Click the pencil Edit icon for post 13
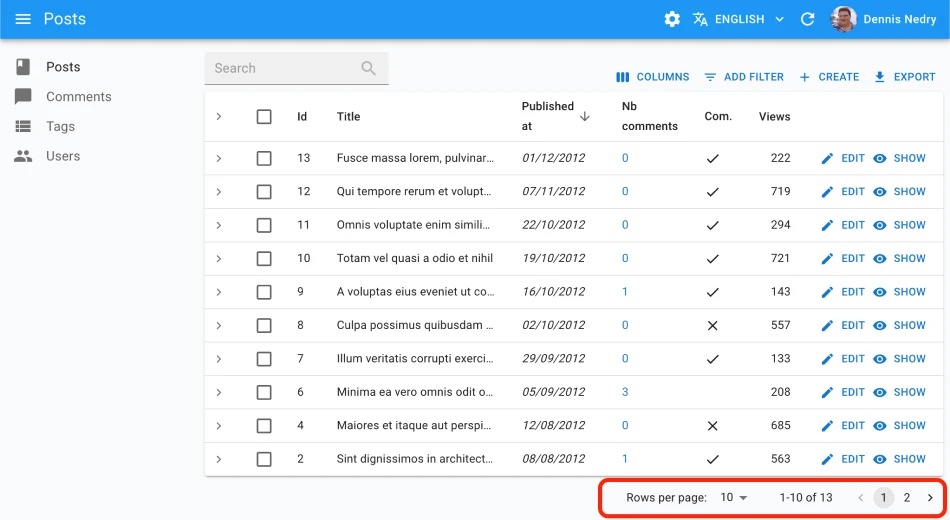 (827, 158)
